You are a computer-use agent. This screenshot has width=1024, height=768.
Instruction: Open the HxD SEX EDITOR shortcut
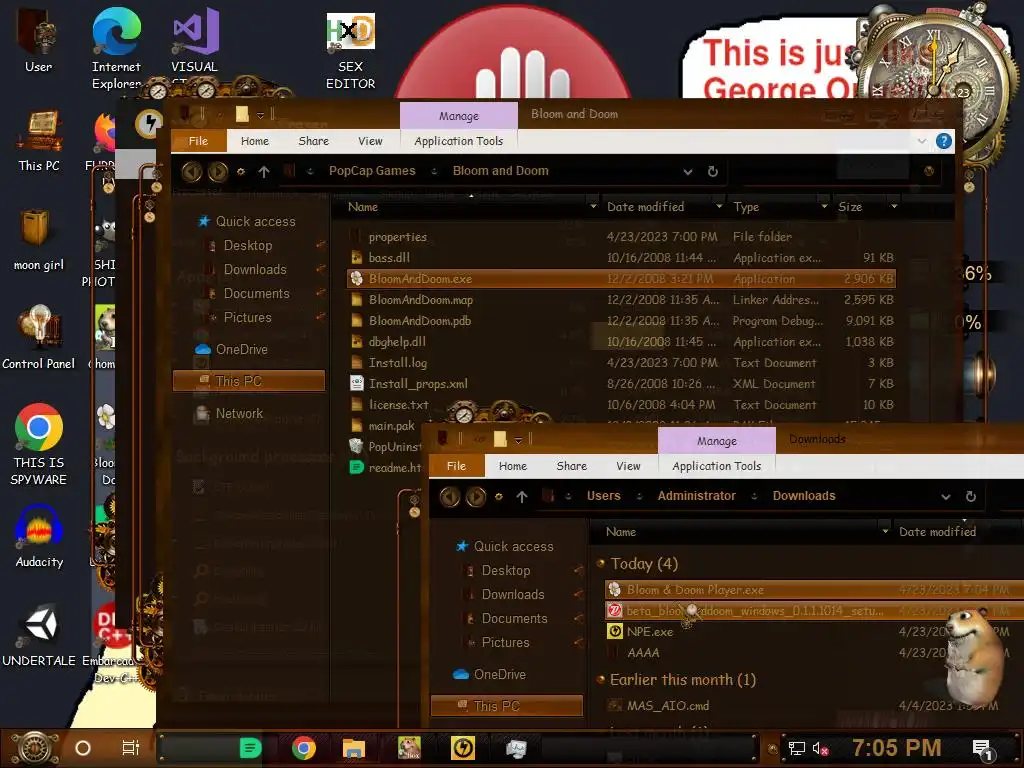[x=351, y=49]
